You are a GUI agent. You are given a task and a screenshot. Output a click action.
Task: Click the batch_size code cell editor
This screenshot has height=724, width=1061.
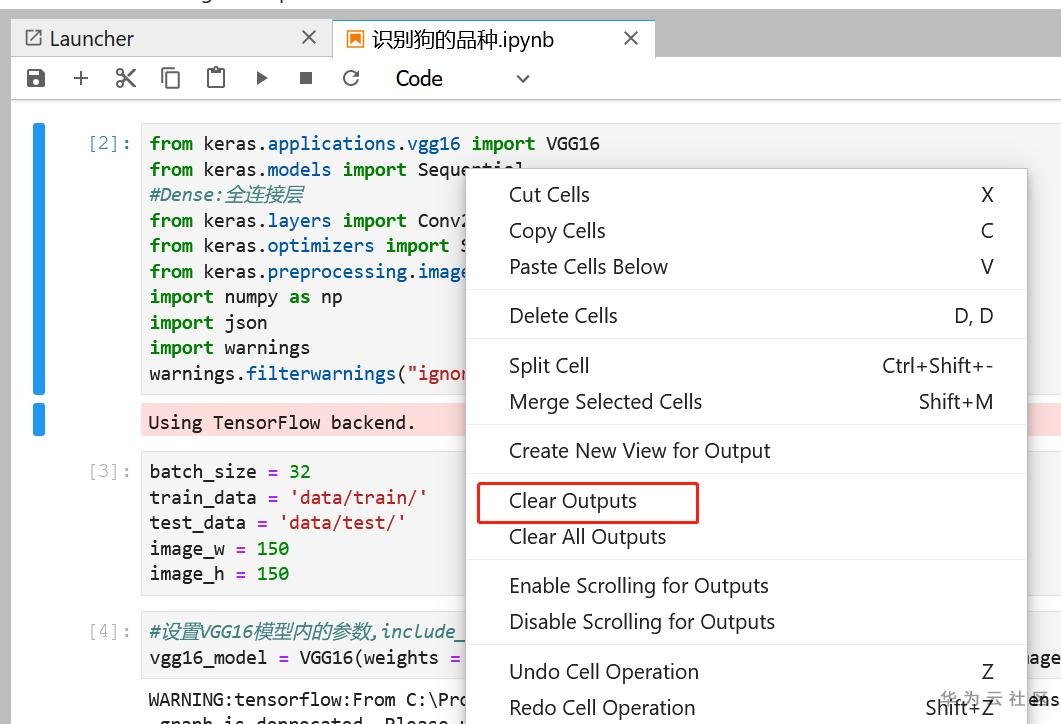coord(300,522)
